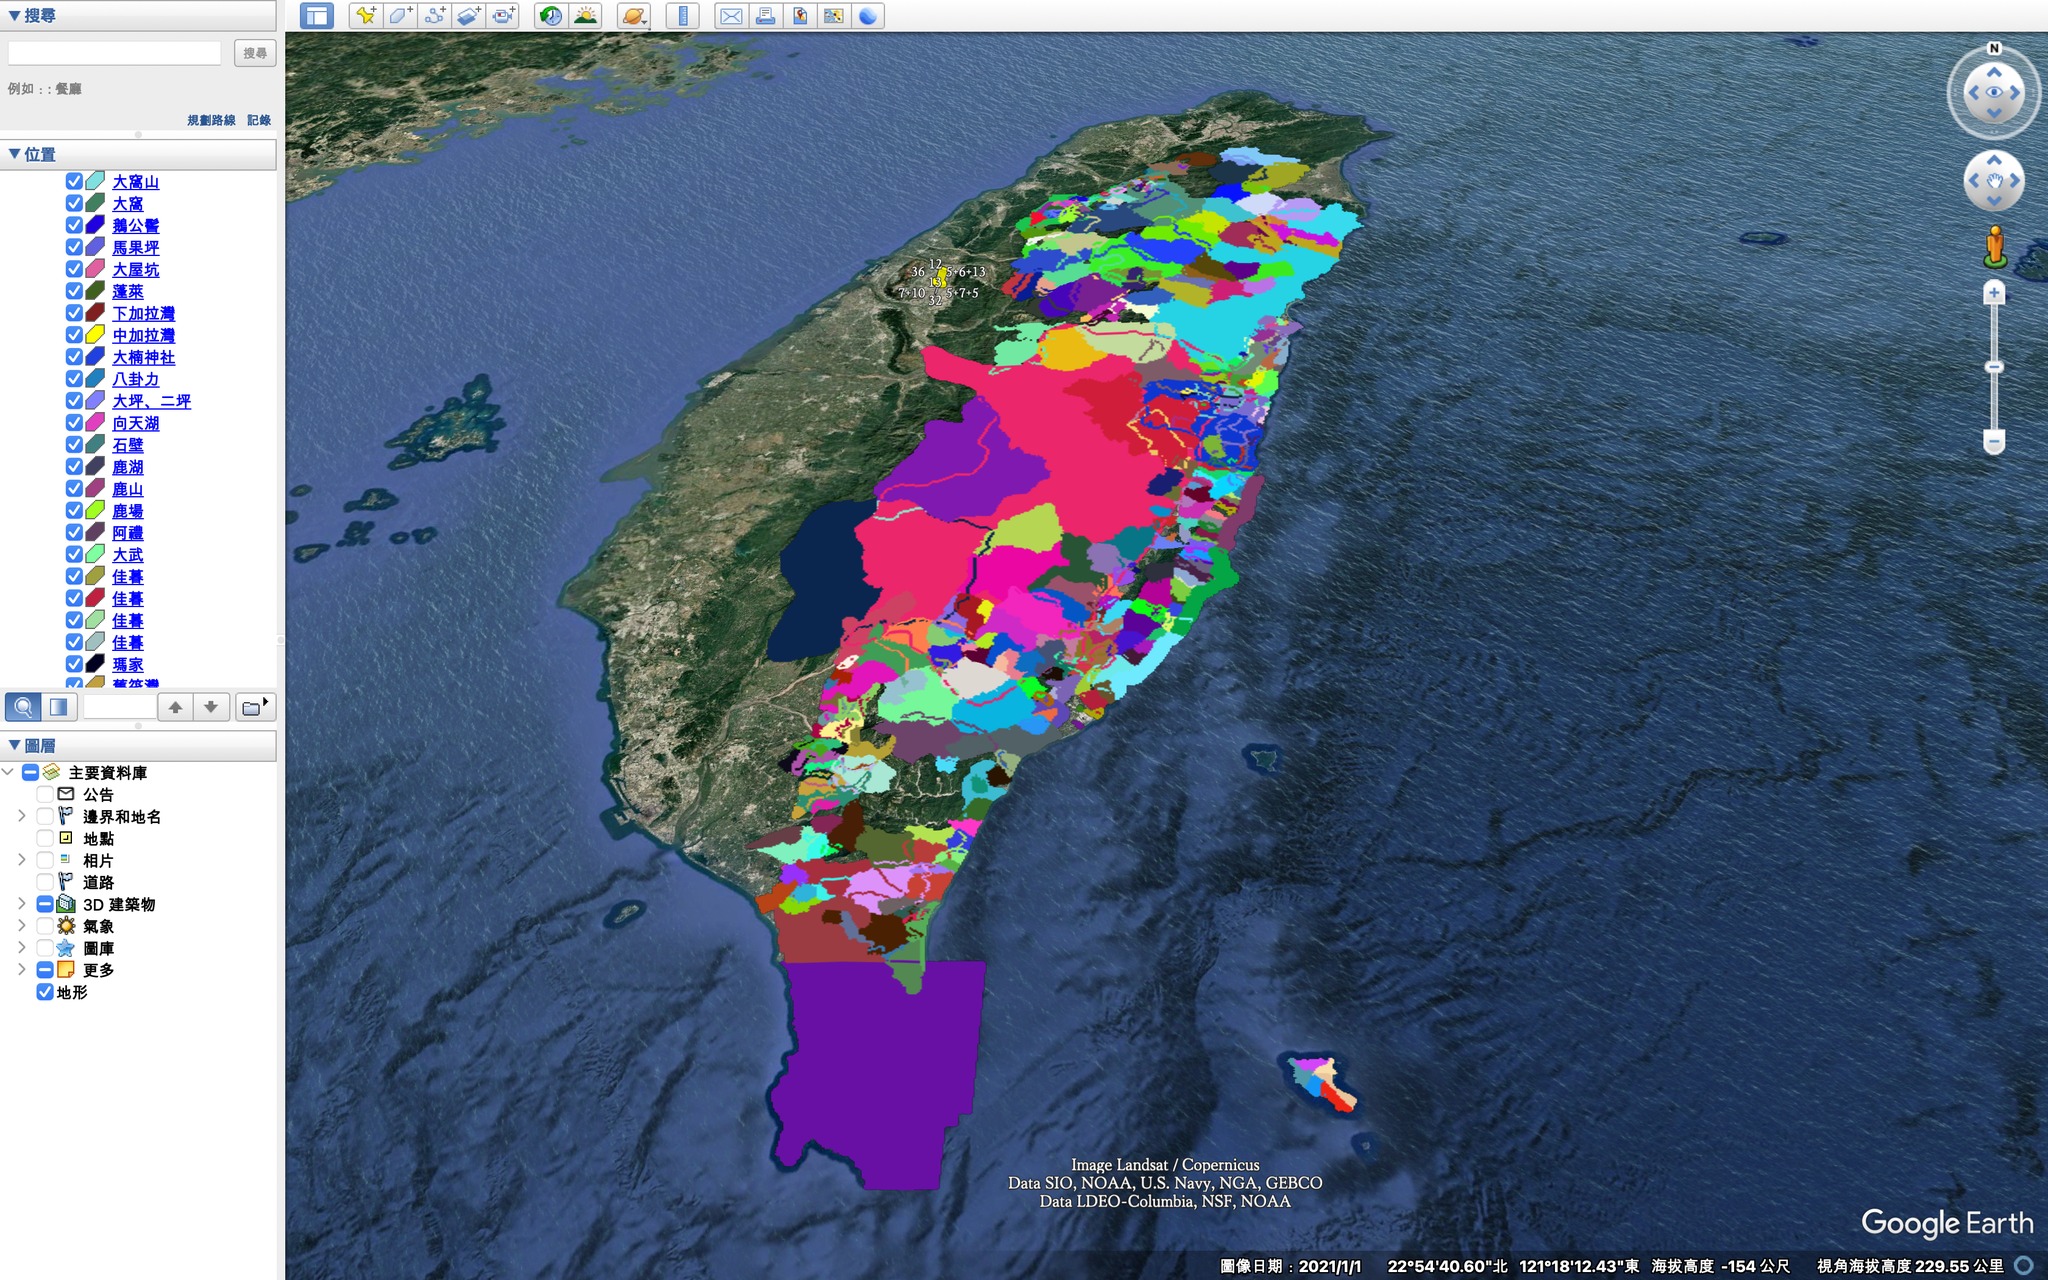Uncheck the 地形 terrain layer checkbox
The image size is (2048, 1280).
tap(45, 992)
